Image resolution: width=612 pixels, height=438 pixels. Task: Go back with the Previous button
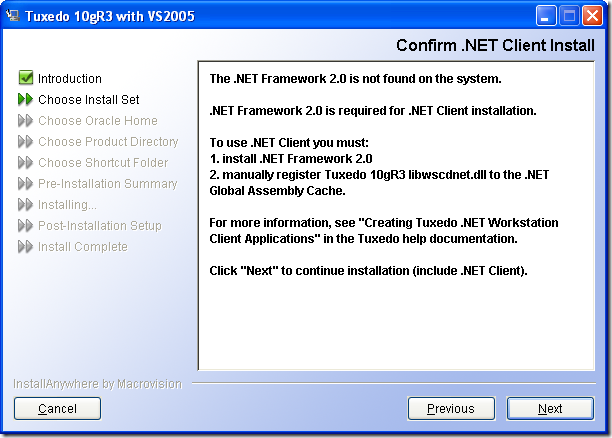pos(450,408)
